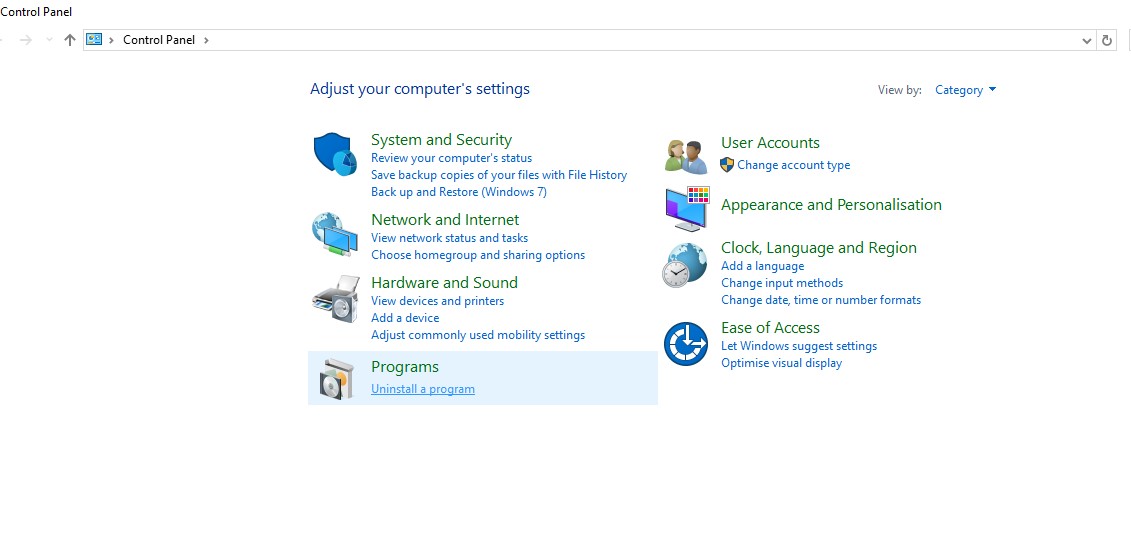Let Windows suggest settings

799,346
